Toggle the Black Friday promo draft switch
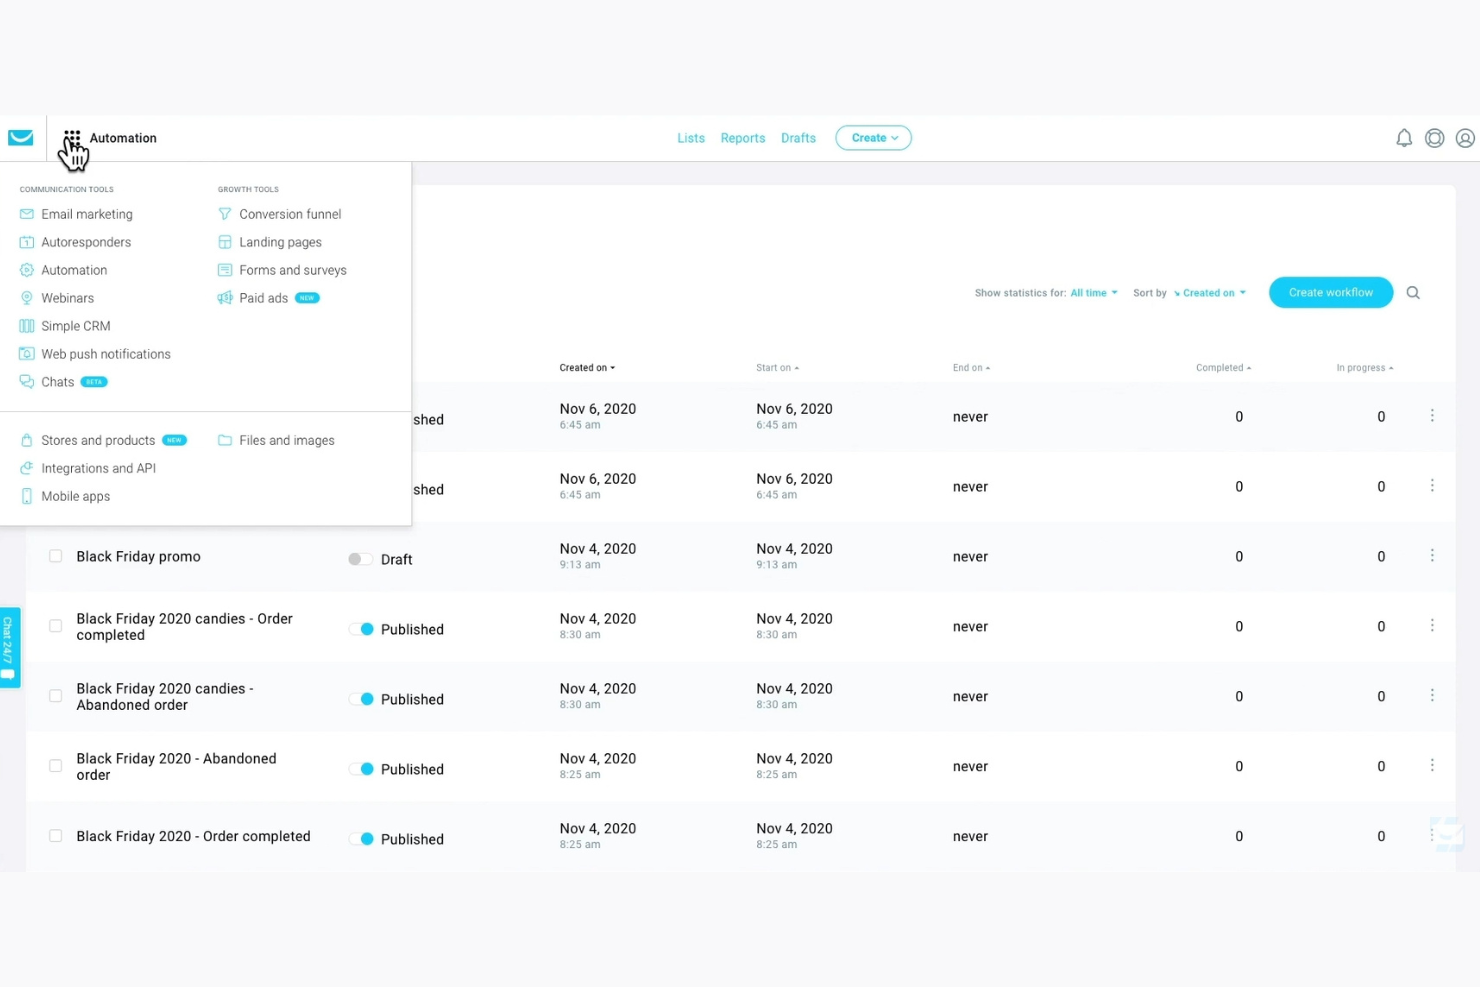Screen dimensions: 1480x987 point(359,559)
